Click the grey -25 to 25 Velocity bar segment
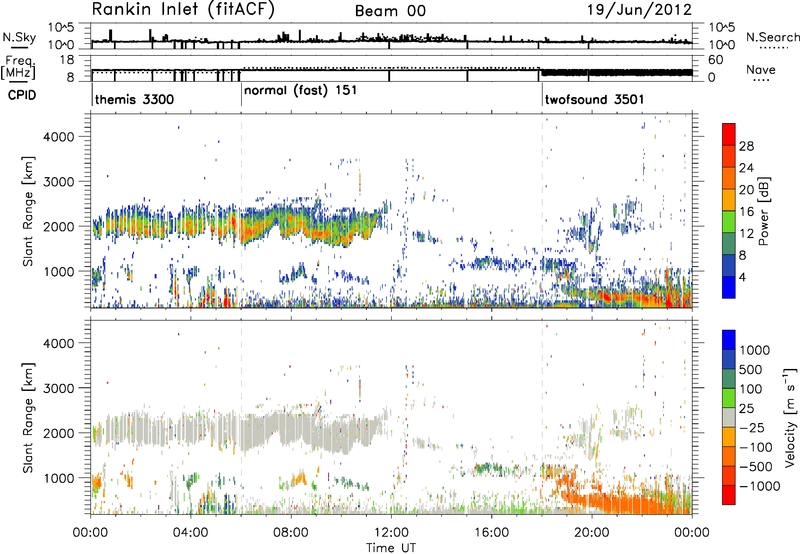The width and height of the screenshot is (800, 554). [729, 417]
